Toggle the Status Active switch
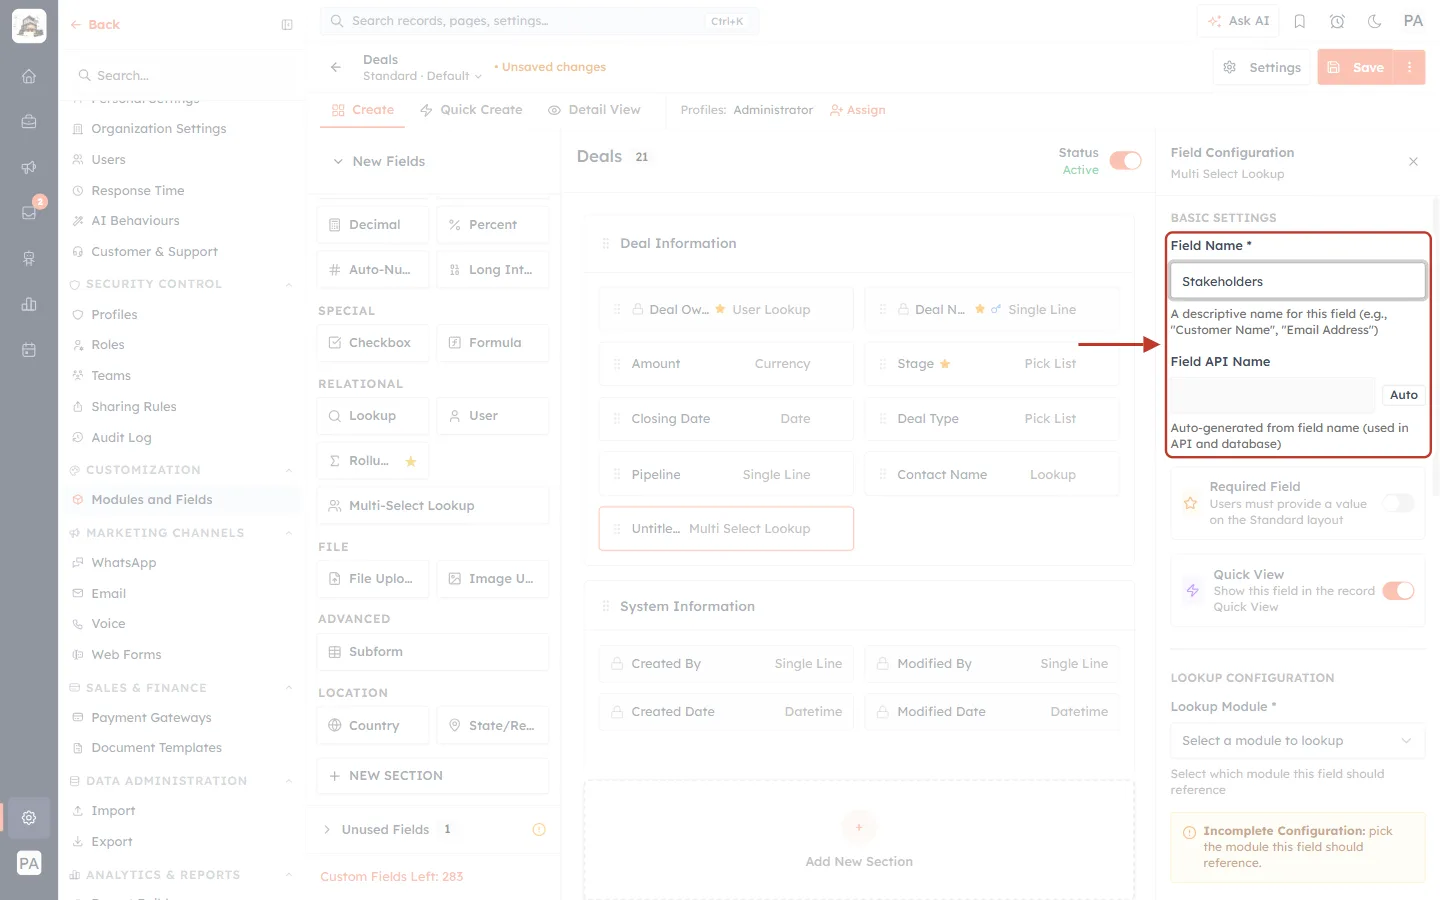 tap(1125, 161)
